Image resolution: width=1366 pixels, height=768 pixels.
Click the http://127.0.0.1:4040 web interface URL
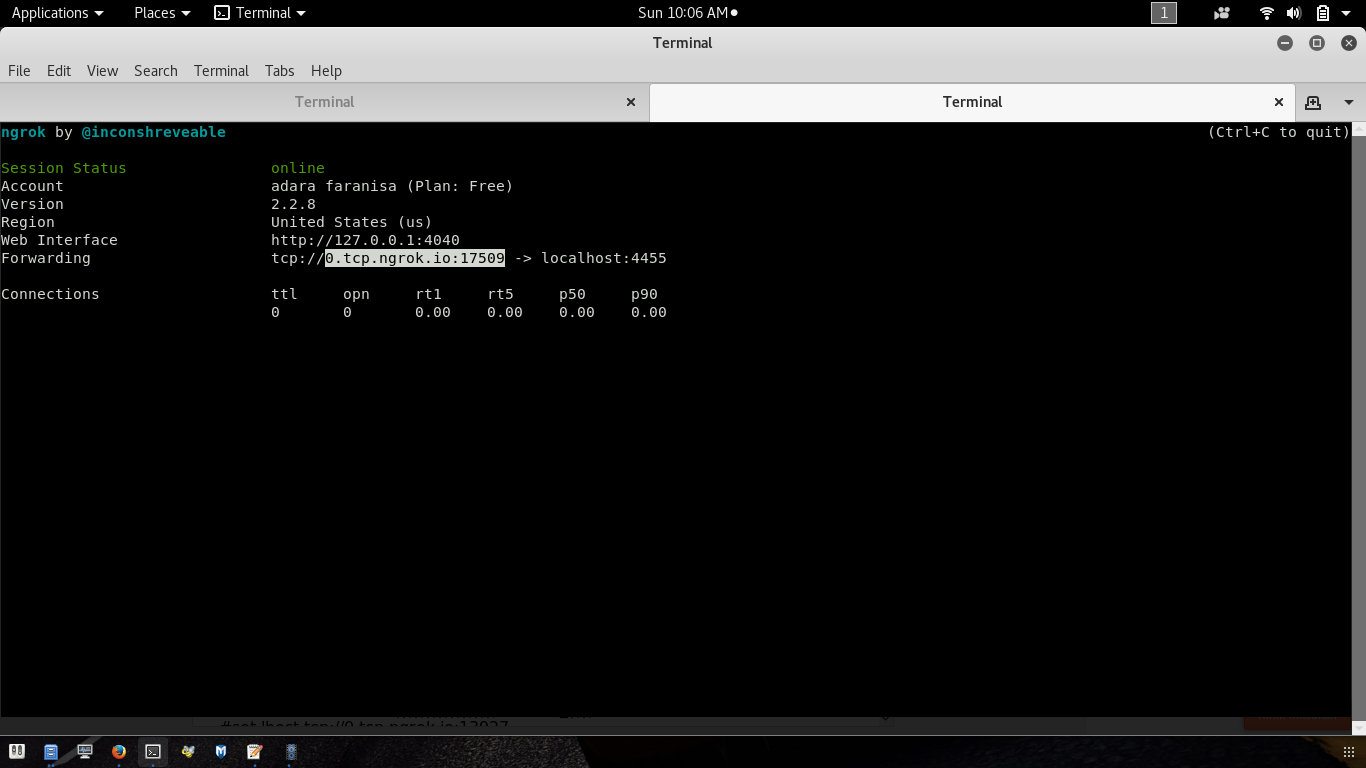point(365,240)
